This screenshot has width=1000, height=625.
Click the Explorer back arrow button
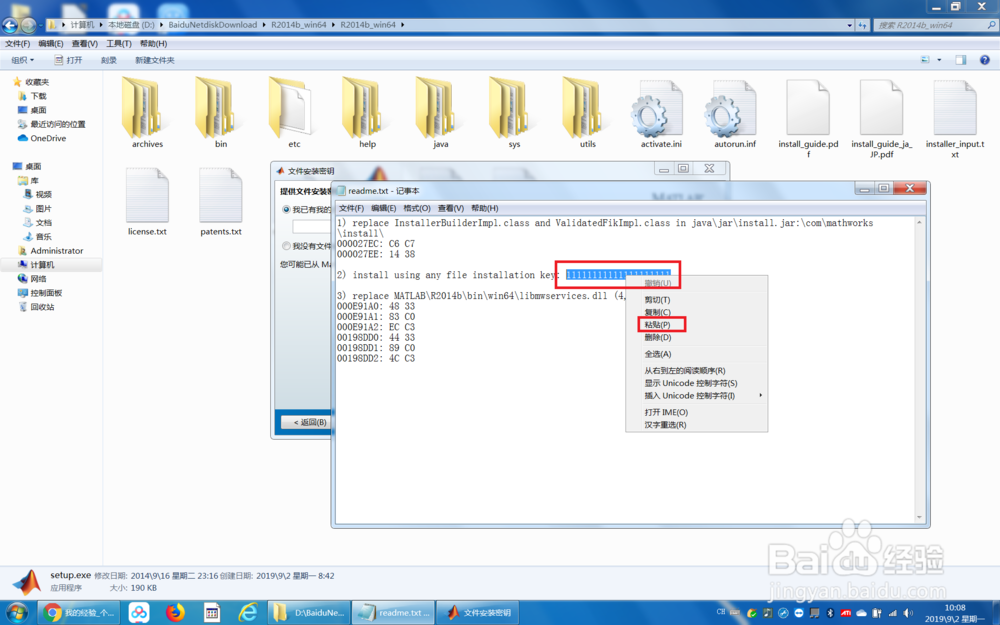coord(10,26)
